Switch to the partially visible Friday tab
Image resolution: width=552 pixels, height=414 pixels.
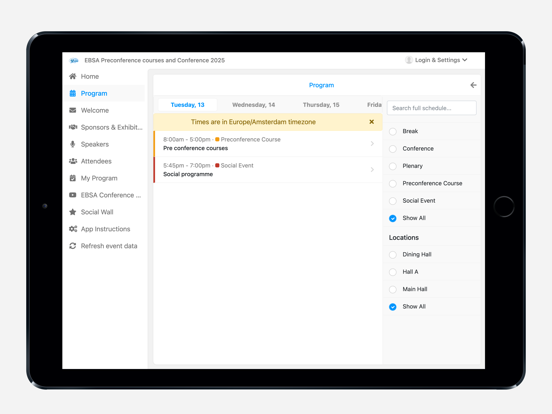374,105
